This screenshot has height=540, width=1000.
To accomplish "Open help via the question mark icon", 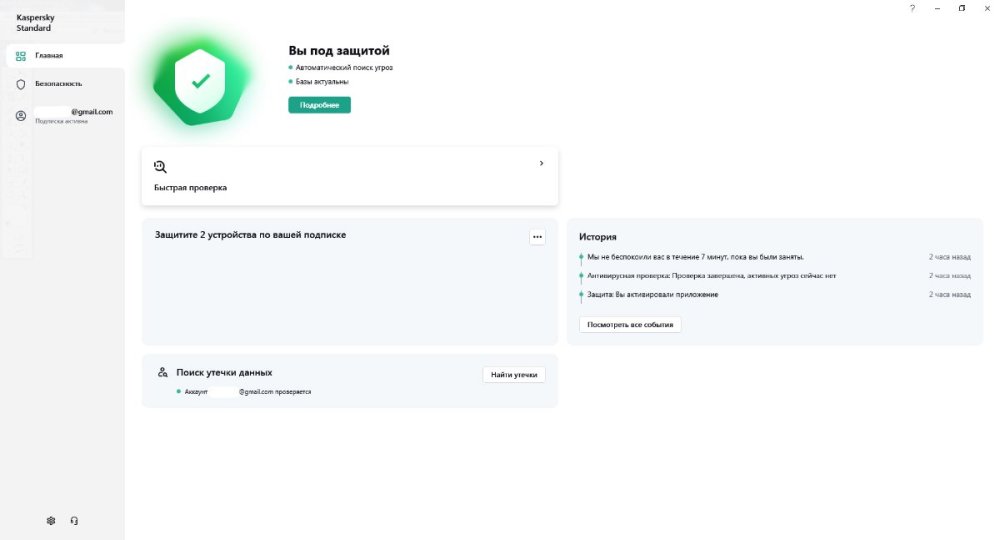I will tap(912, 8).
